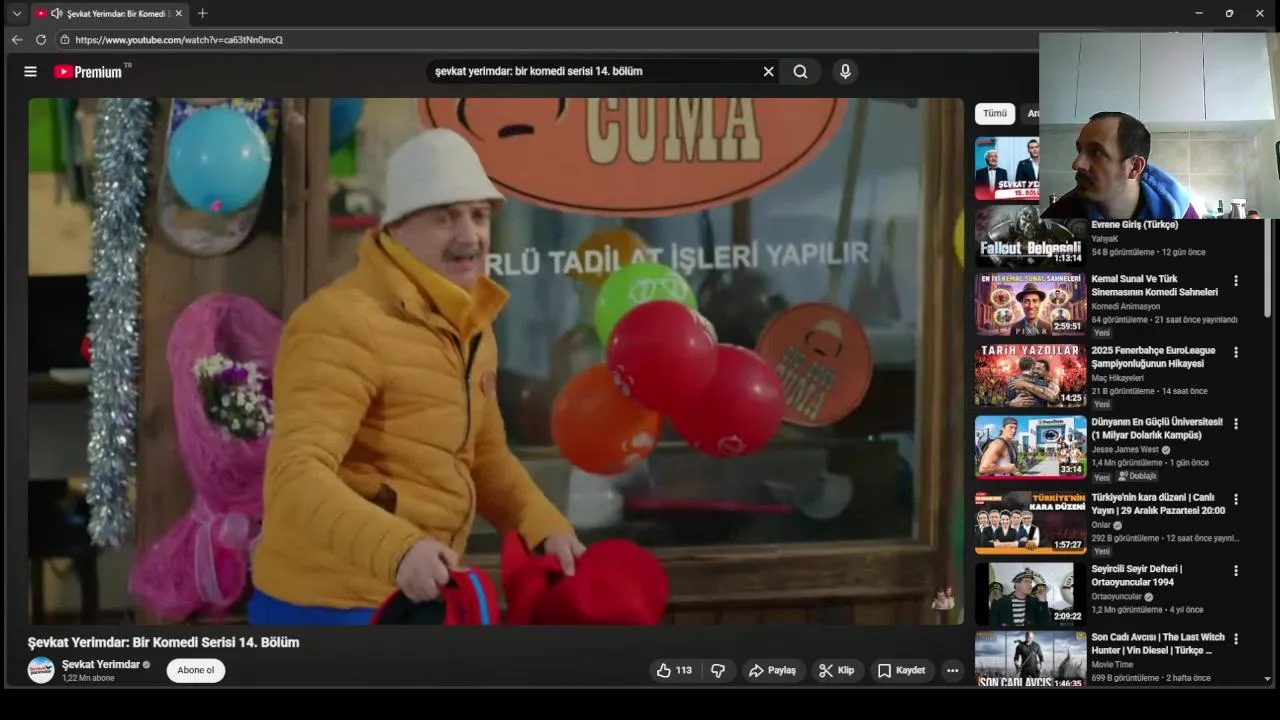Open the YouTube hamburger guide menu
Image resolution: width=1280 pixels, height=720 pixels.
30,71
